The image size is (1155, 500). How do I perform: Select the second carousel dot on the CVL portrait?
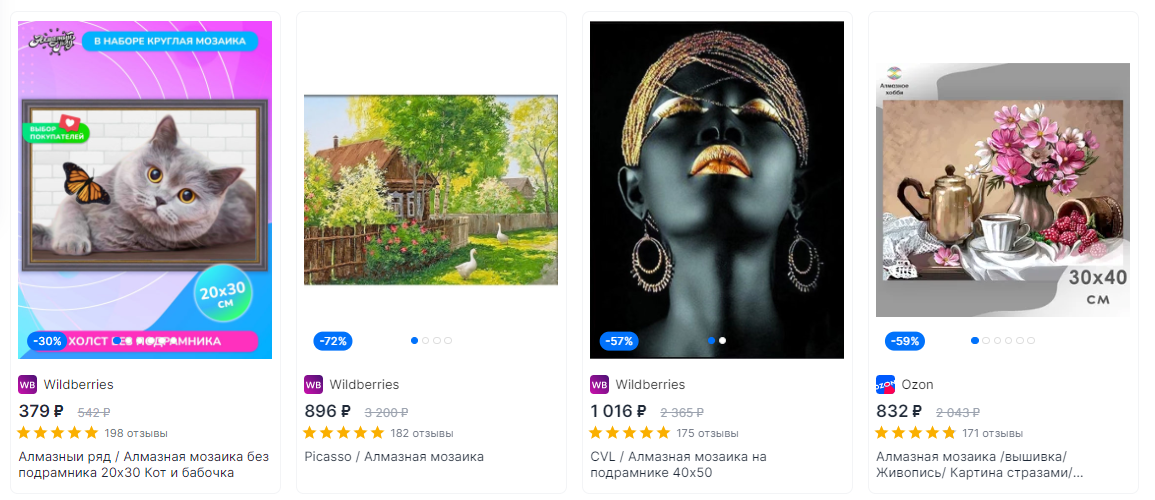point(723,341)
